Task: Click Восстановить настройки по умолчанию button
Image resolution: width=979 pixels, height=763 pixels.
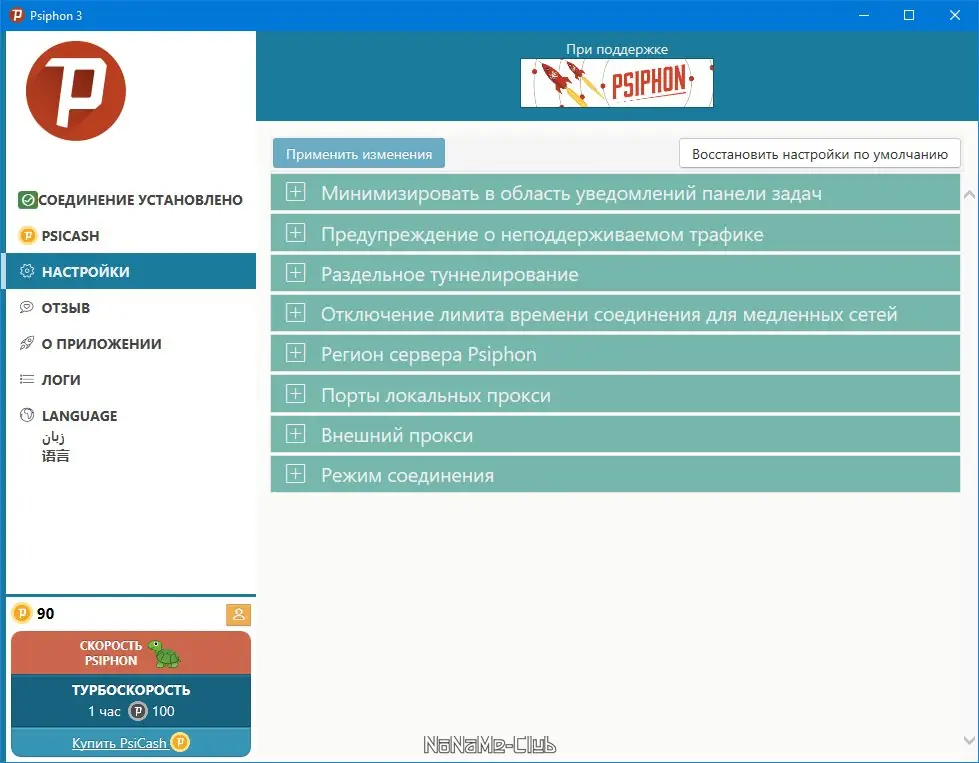Action: tap(820, 154)
